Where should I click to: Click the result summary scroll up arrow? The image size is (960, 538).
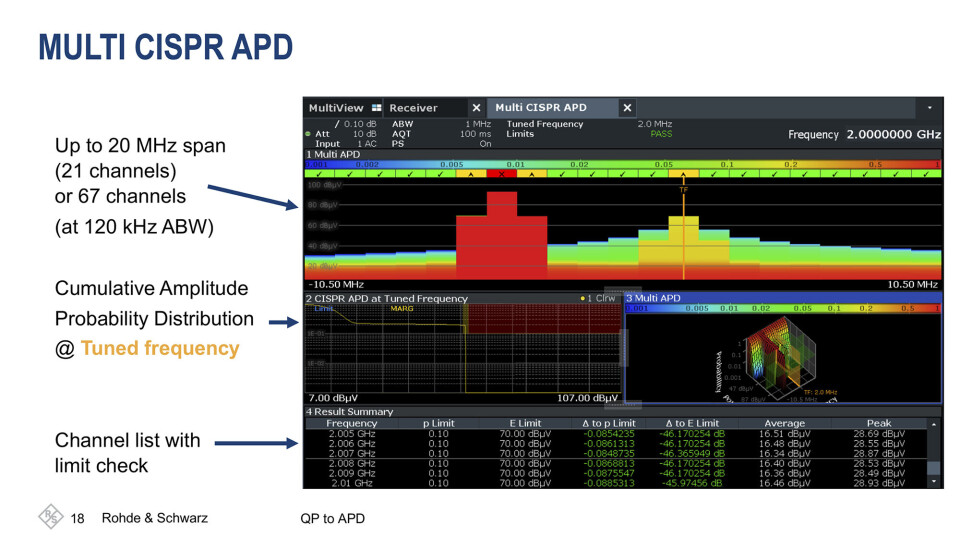(934, 424)
